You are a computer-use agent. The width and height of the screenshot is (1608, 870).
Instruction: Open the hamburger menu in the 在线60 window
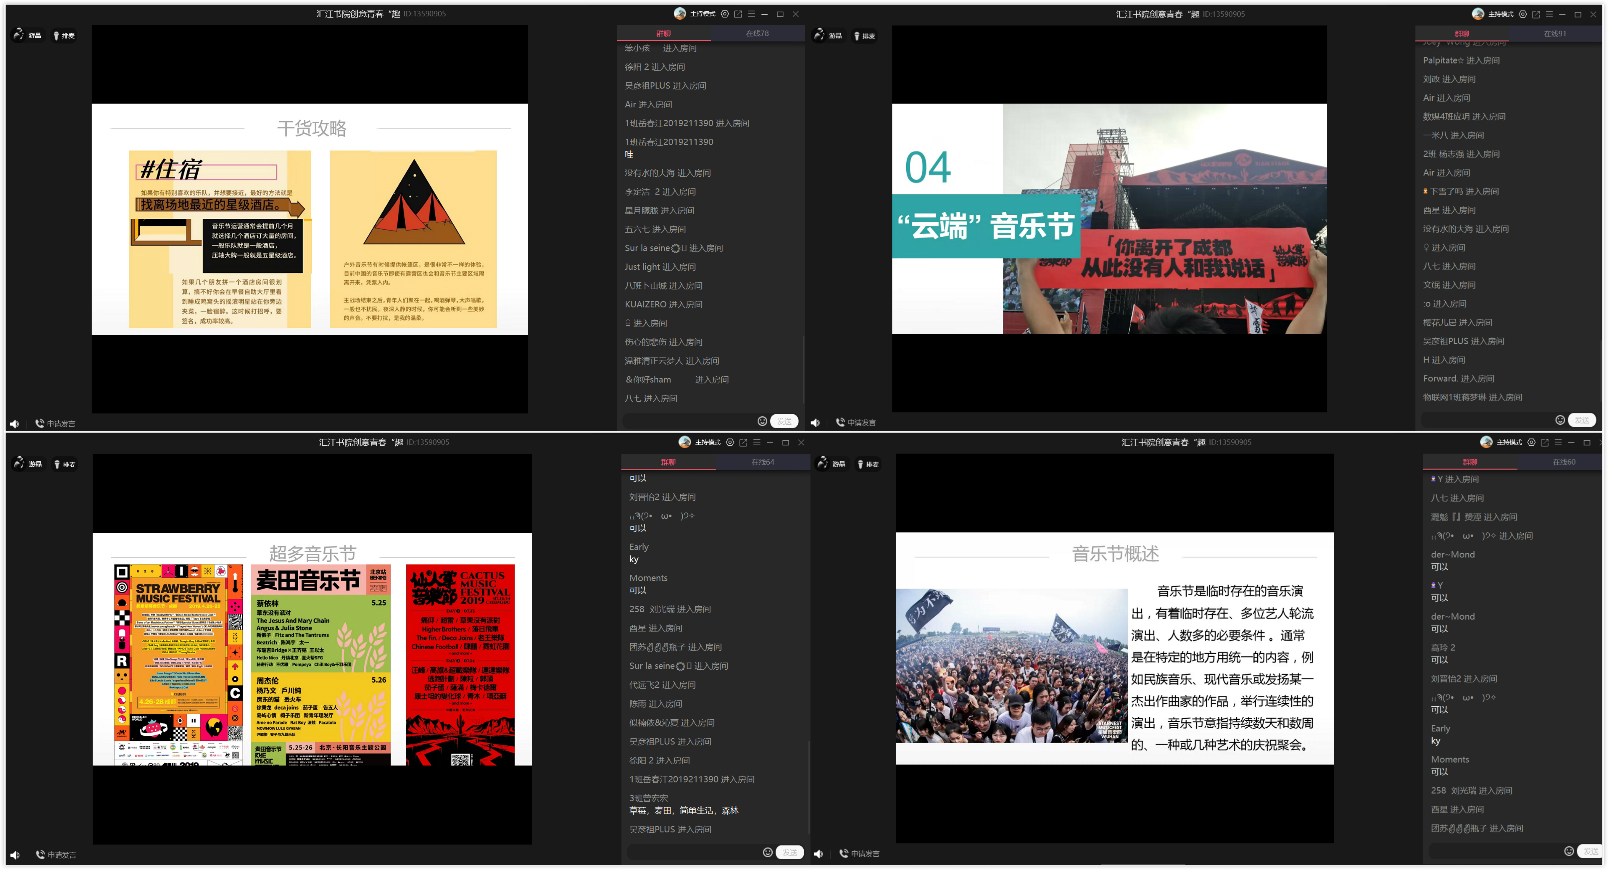[1558, 442]
